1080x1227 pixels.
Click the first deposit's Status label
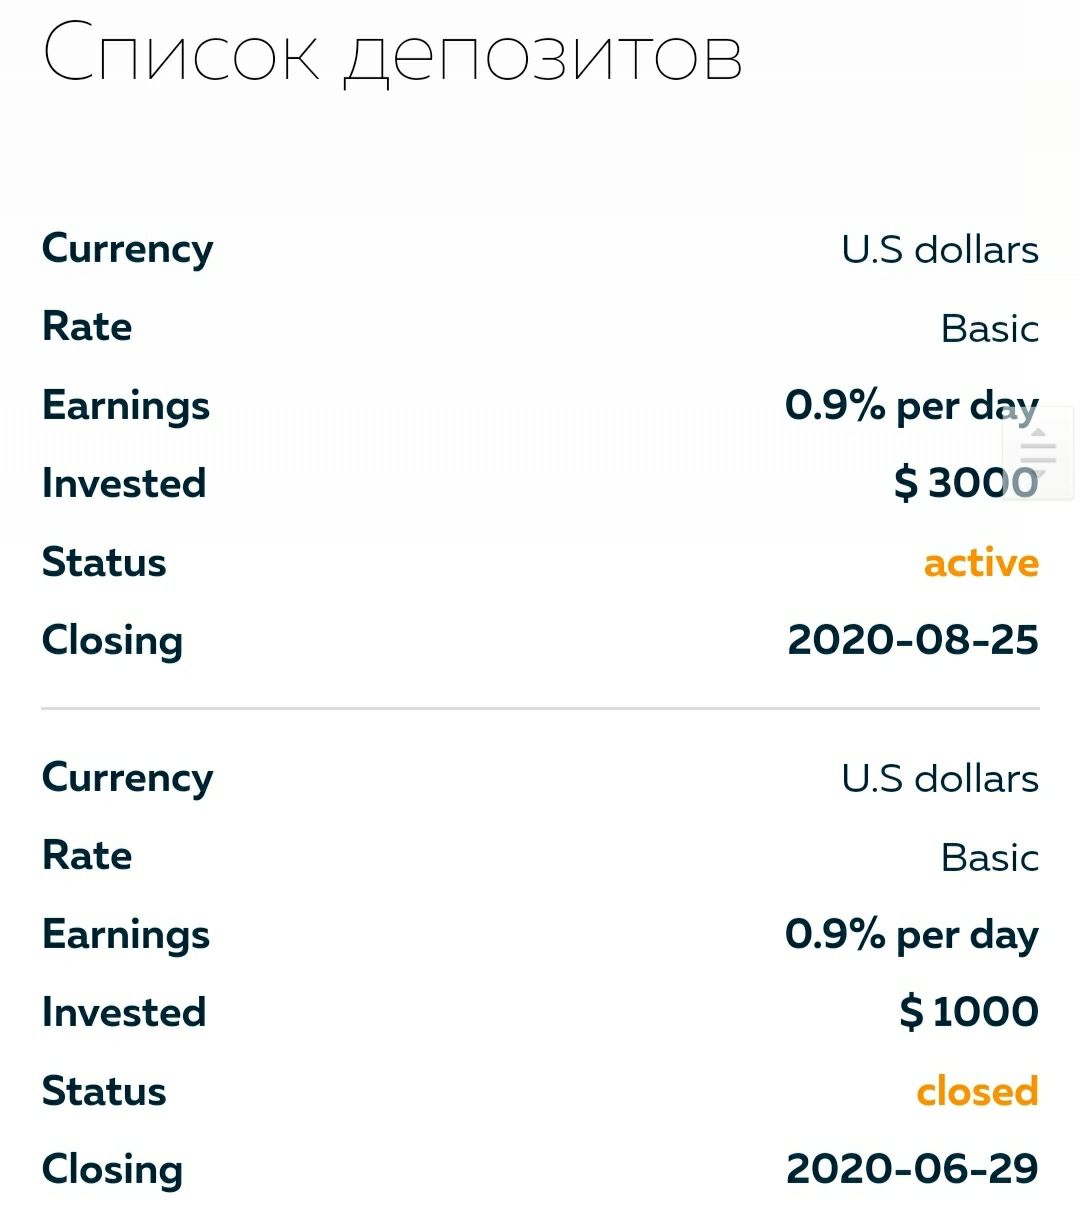pos(104,562)
